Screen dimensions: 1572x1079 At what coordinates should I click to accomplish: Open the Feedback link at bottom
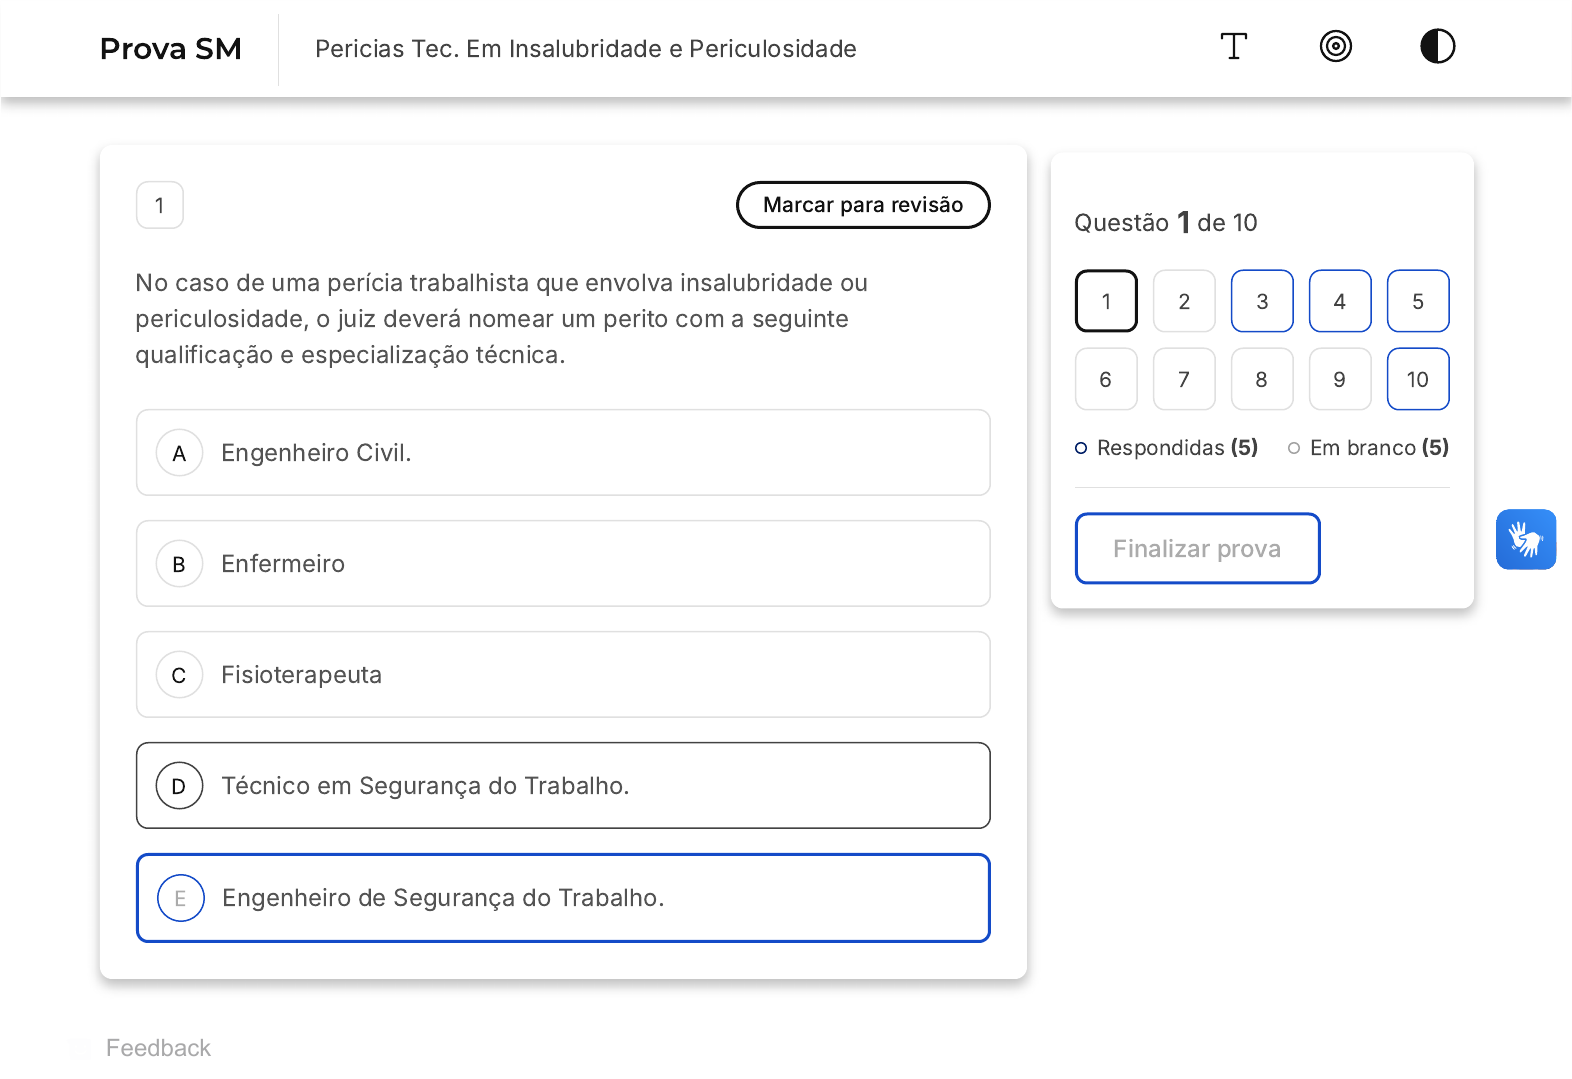tap(158, 1048)
